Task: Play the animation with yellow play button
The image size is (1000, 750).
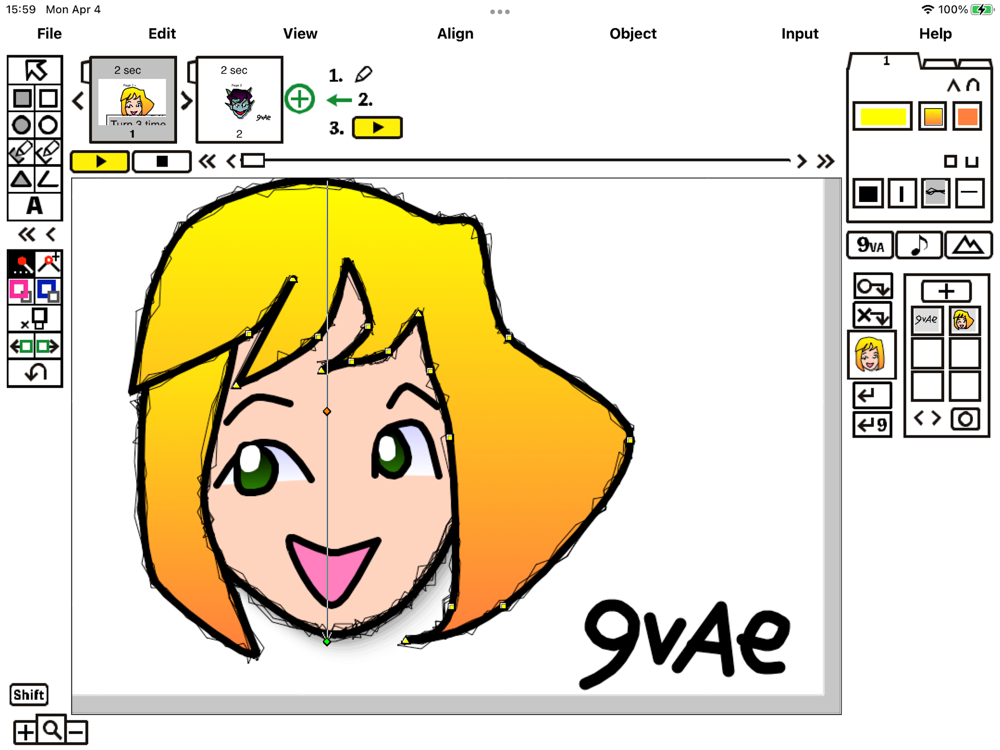Action: [99, 161]
